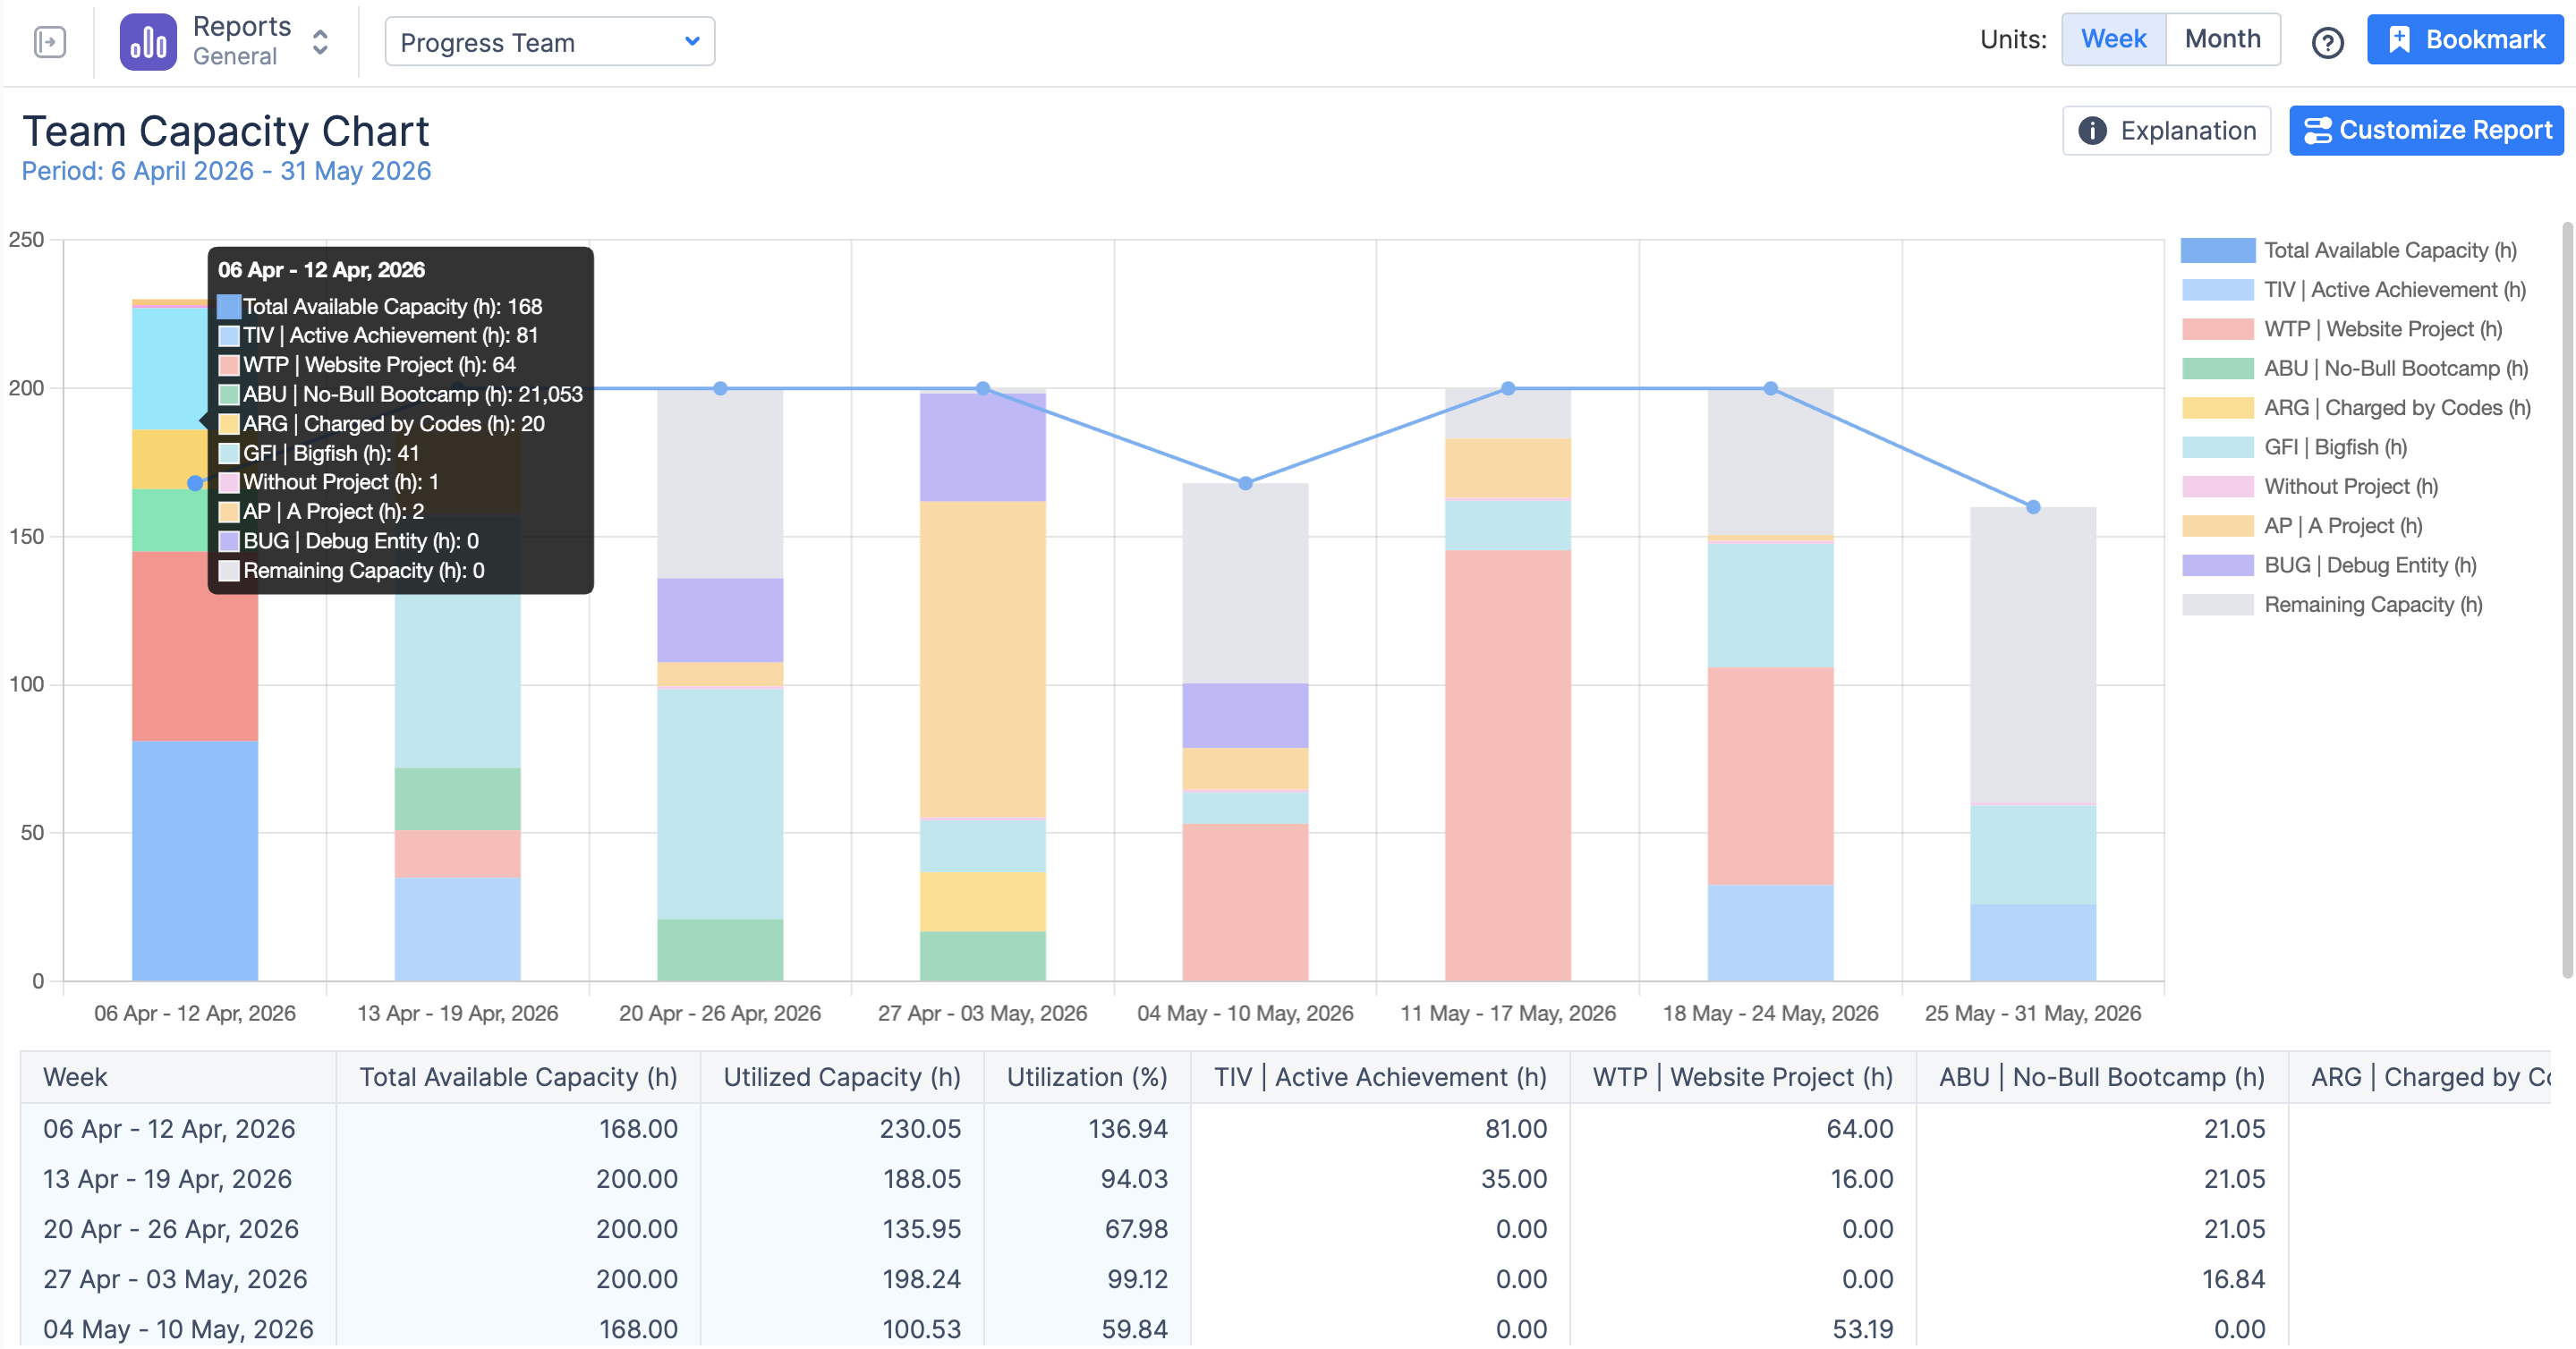Toggle Without Project legend entry
Viewport: 2576px width, 1349px height.
pyautogui.click(x=2310, y=487)
